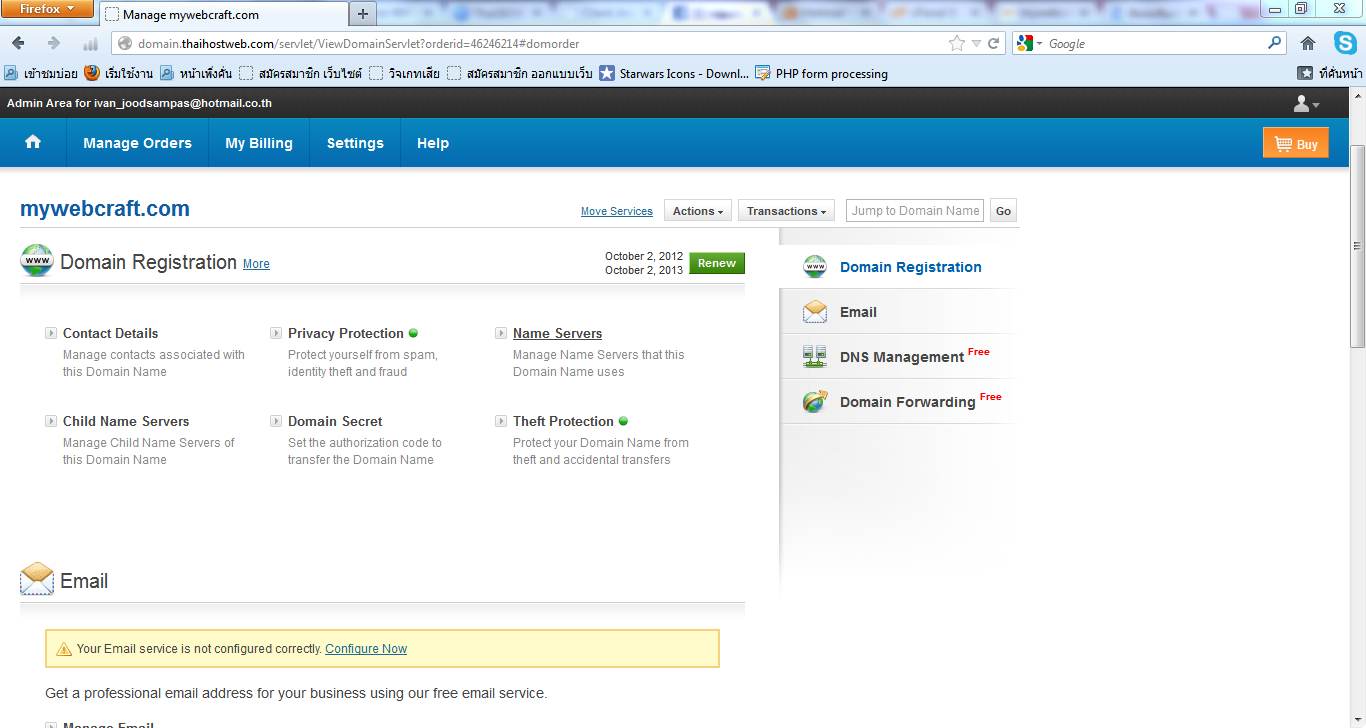Open a new browser tab
Screen dimensions: 1366x728
coord(363,14)
